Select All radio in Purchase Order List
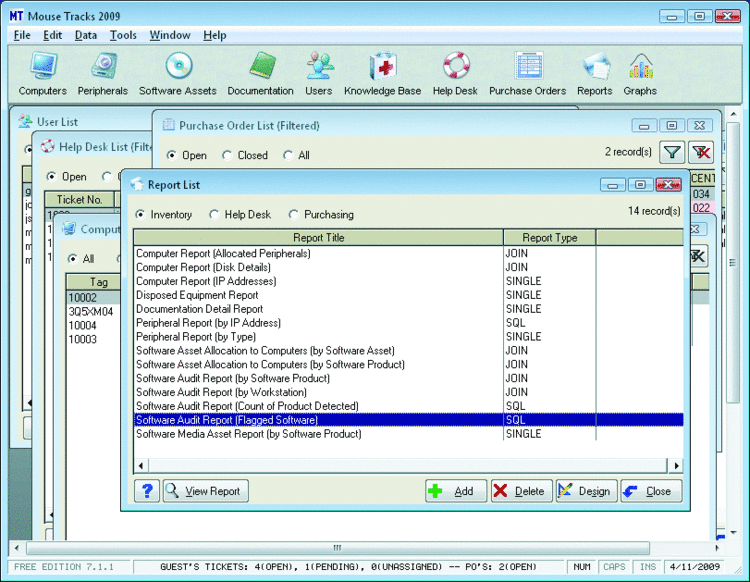 [x=287, y=155]
